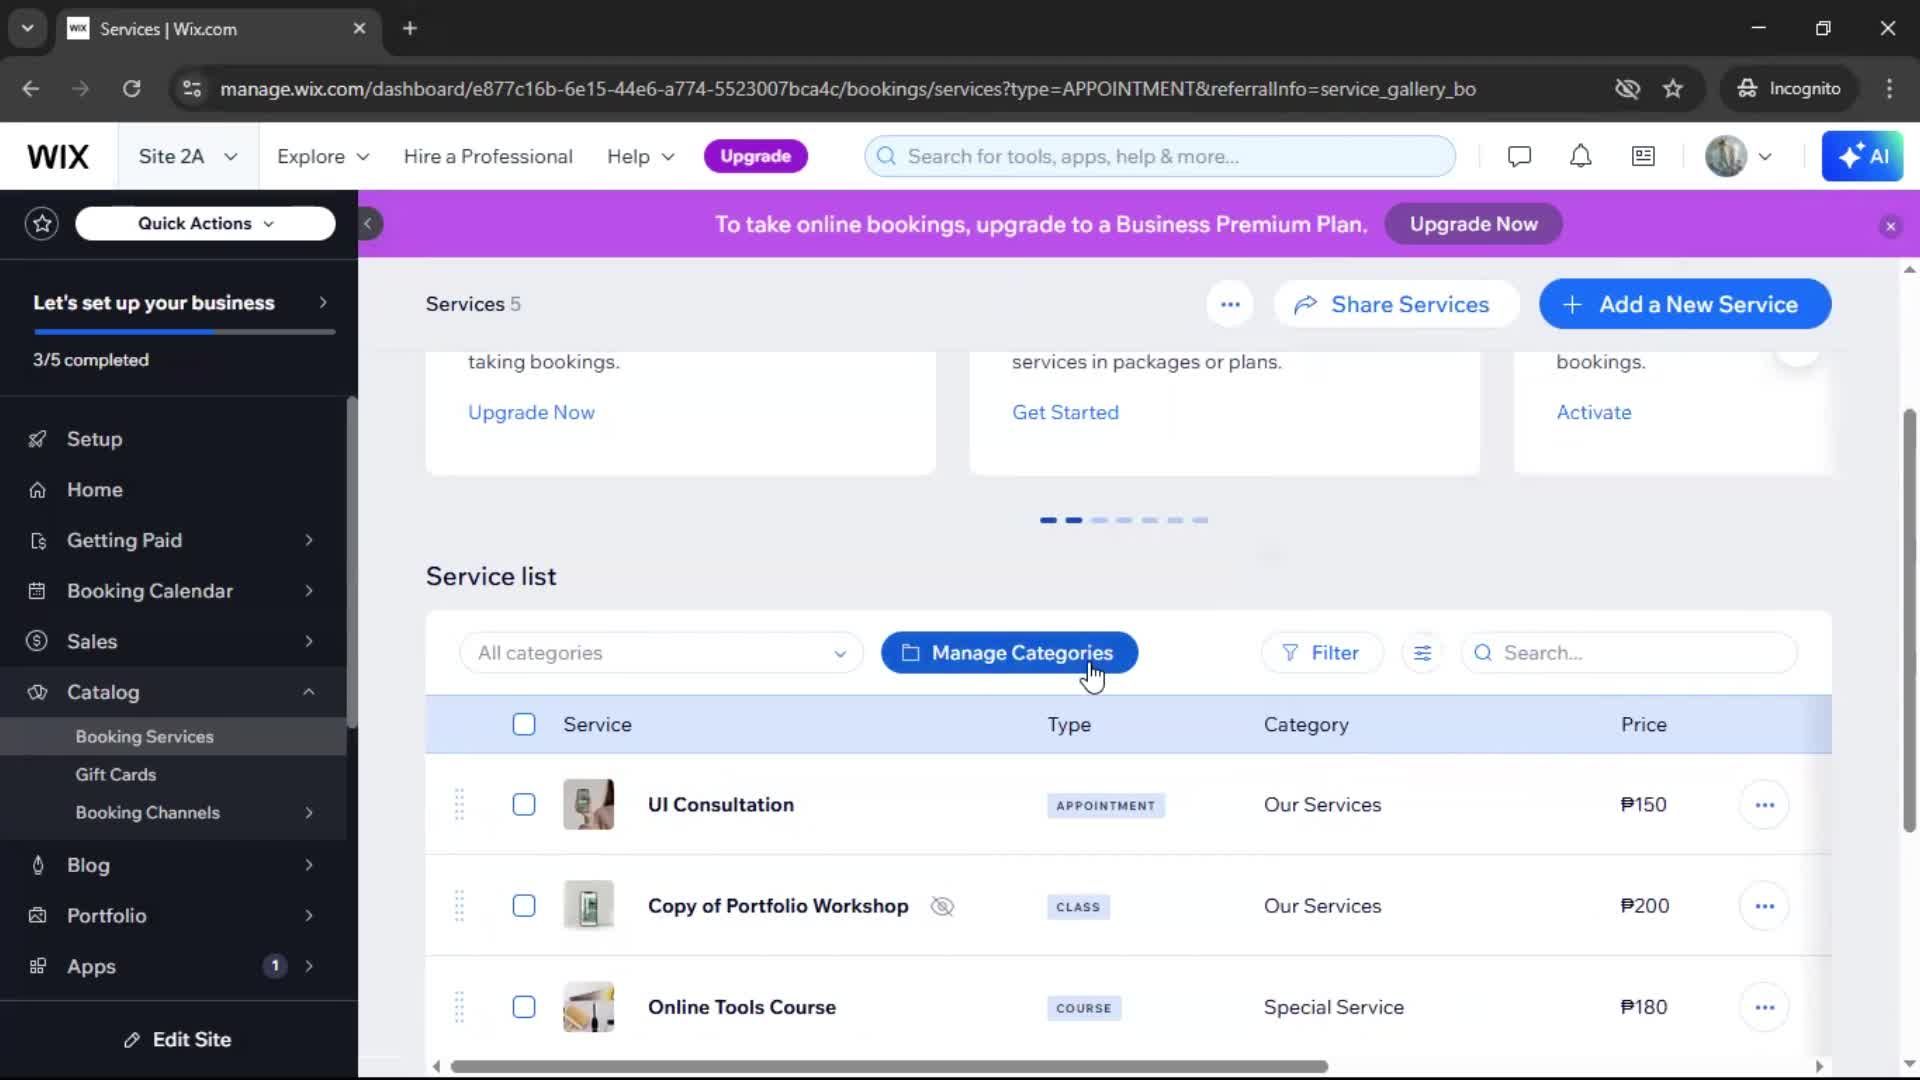Bookmark this page with the star
Image resolution: width=1920 pixels, height=1080 pixels.
click(1673, 89)
